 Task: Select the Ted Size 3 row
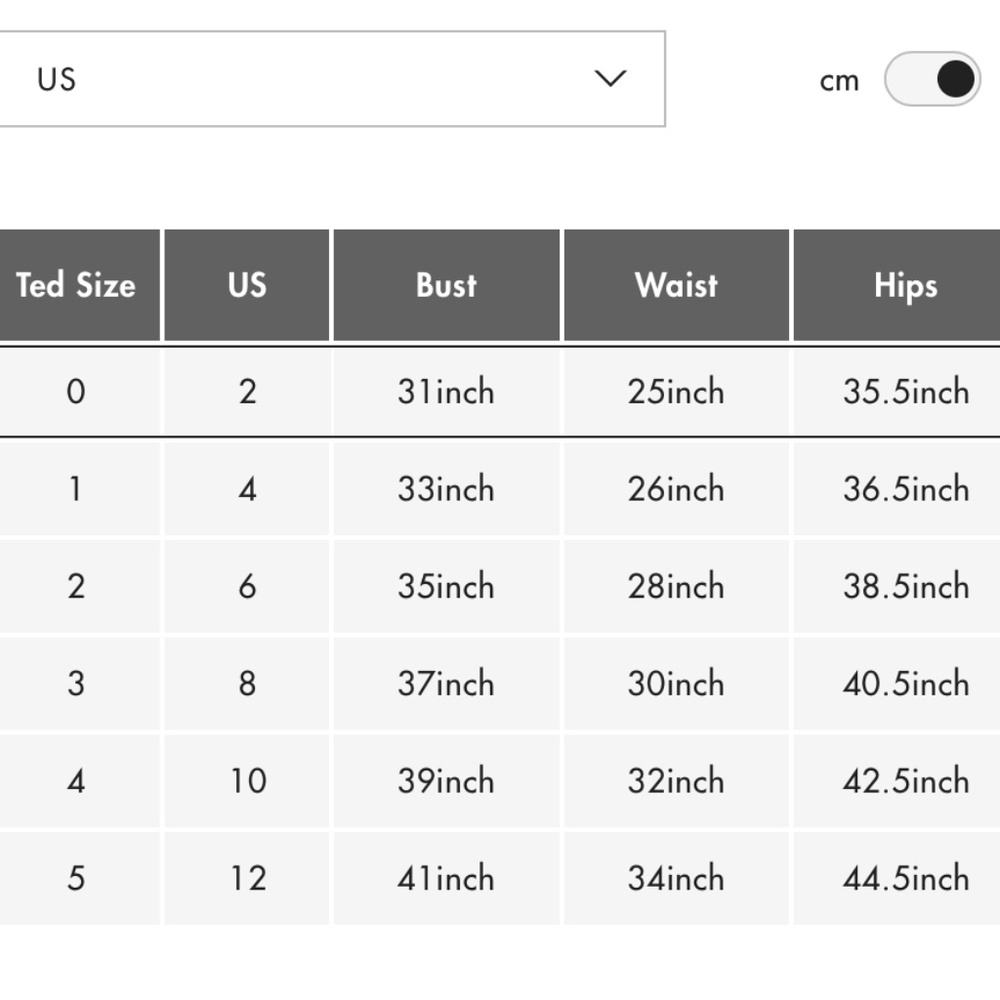click(x=500, y=684)
